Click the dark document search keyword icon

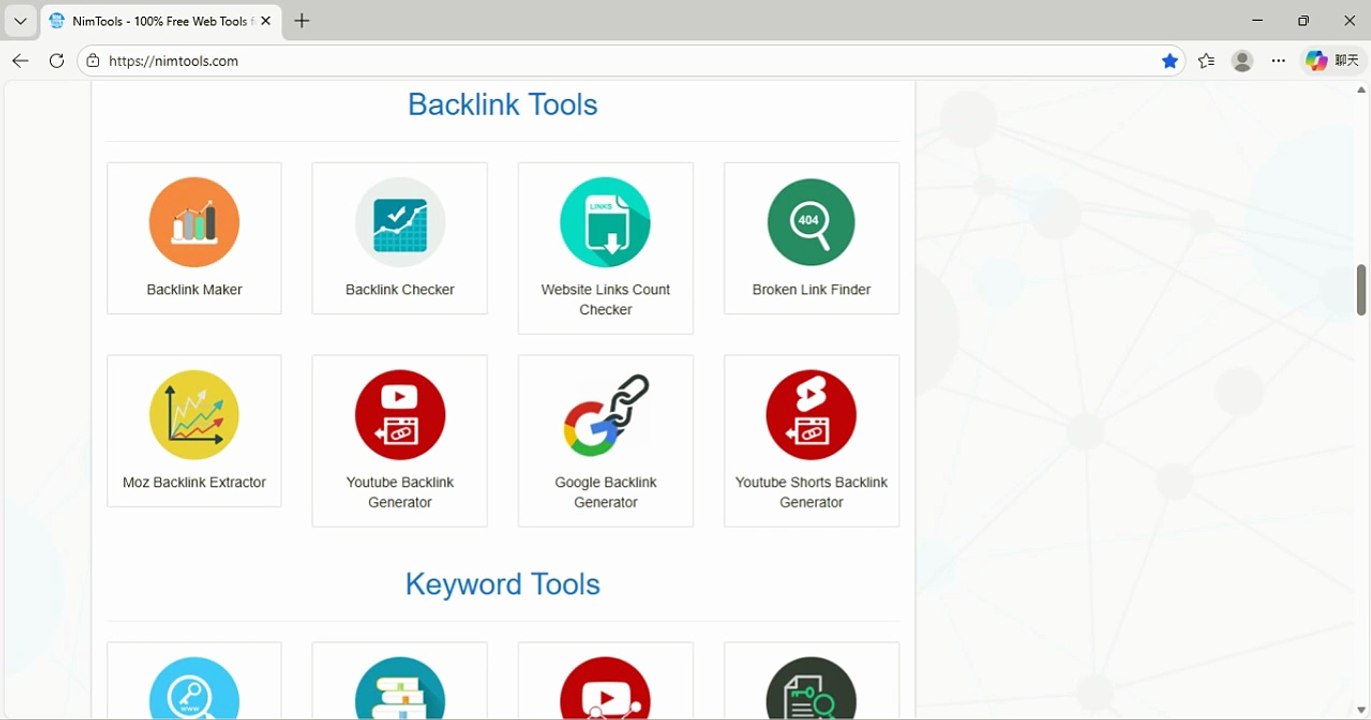click(811, 688)
